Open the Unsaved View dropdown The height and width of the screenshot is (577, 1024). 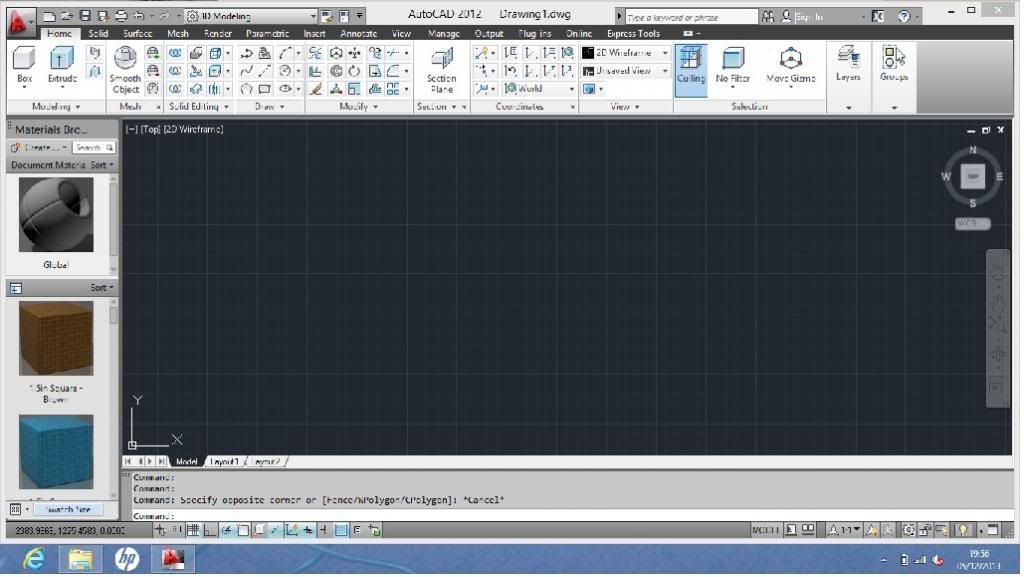[x=626, y=70]
